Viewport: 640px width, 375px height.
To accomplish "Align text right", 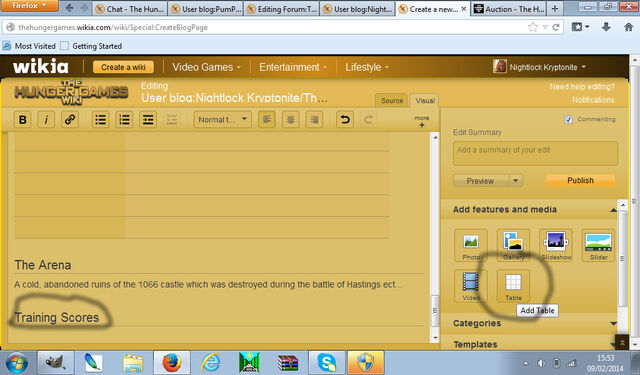I will click(x=314, y=120).
